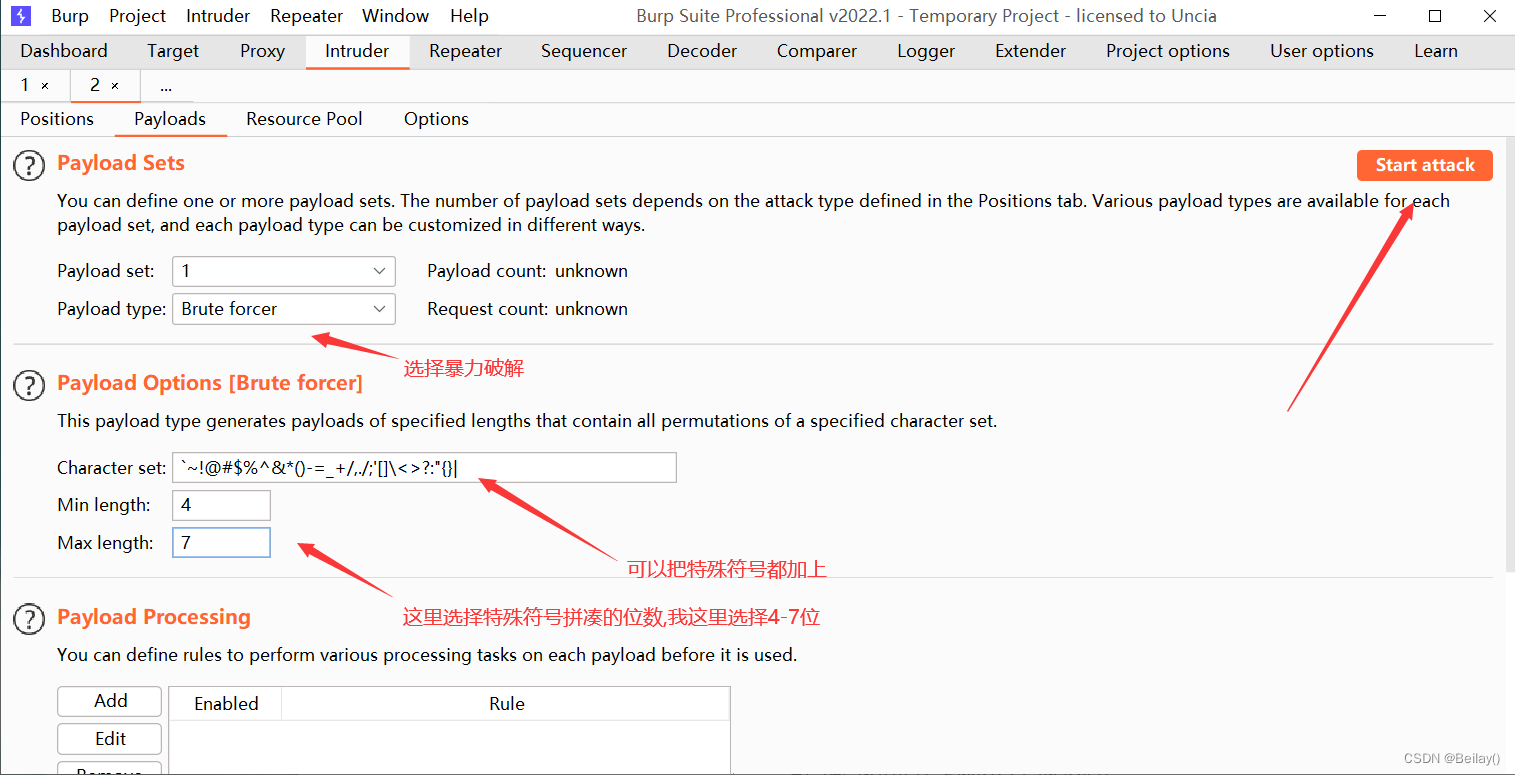The width and height of the screenshot is (1515, 775).
Task: Close Intruder attack tab 2
Action: [115, 87]
